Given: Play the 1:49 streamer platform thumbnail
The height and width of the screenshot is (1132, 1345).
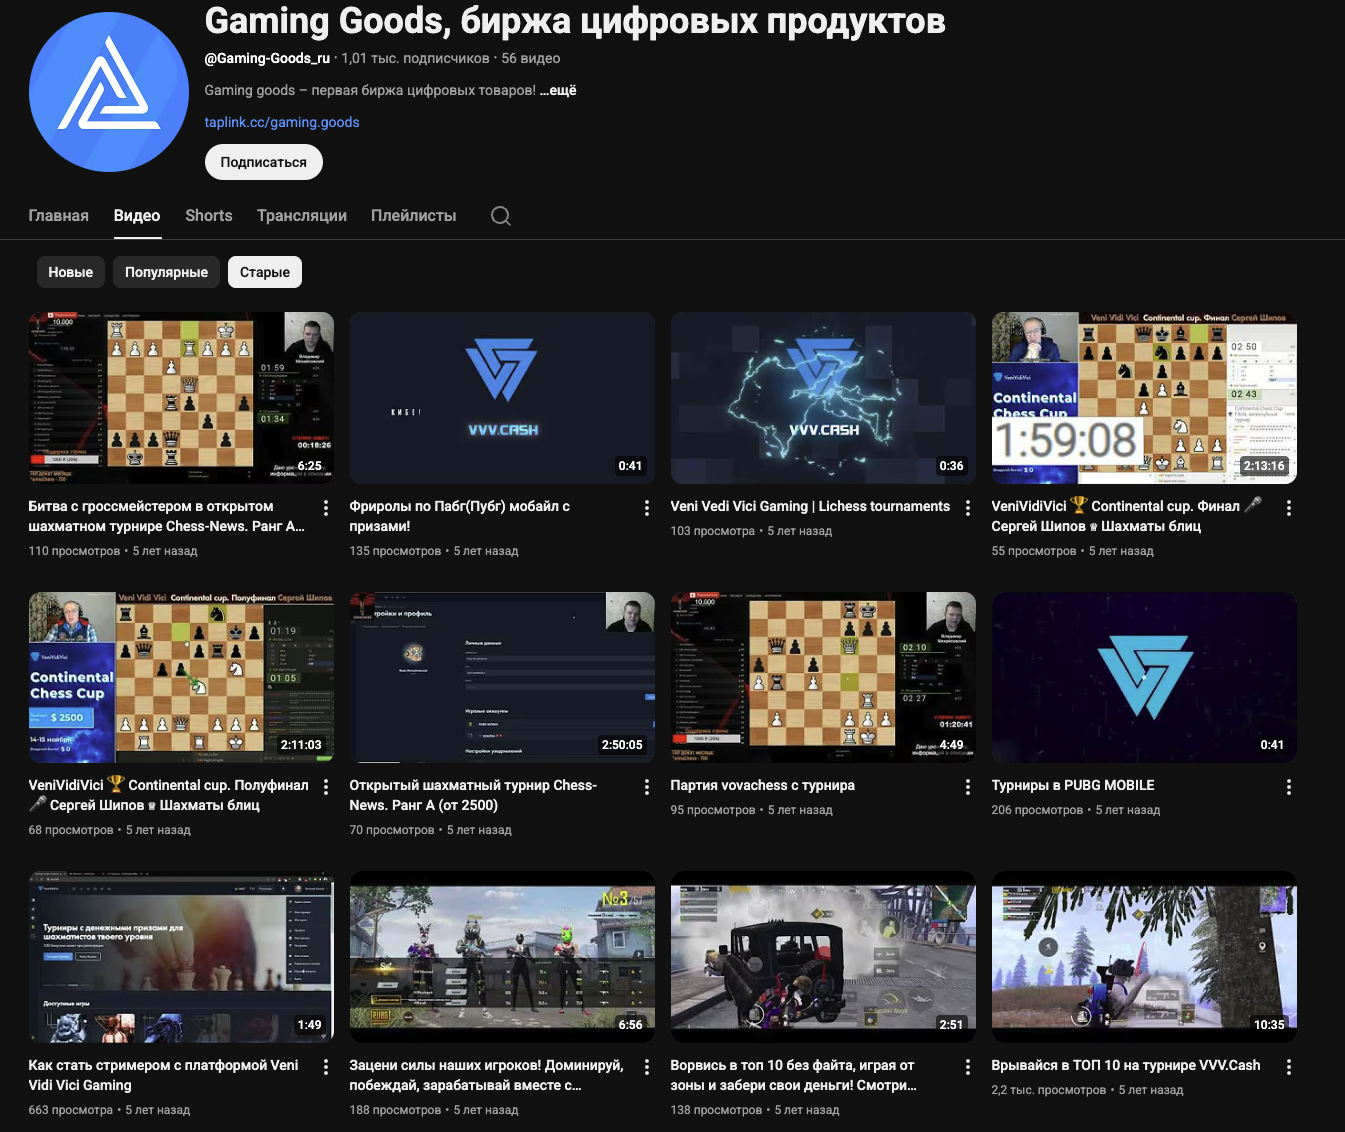Looking at the screenshot, I should tap(181, 957).
